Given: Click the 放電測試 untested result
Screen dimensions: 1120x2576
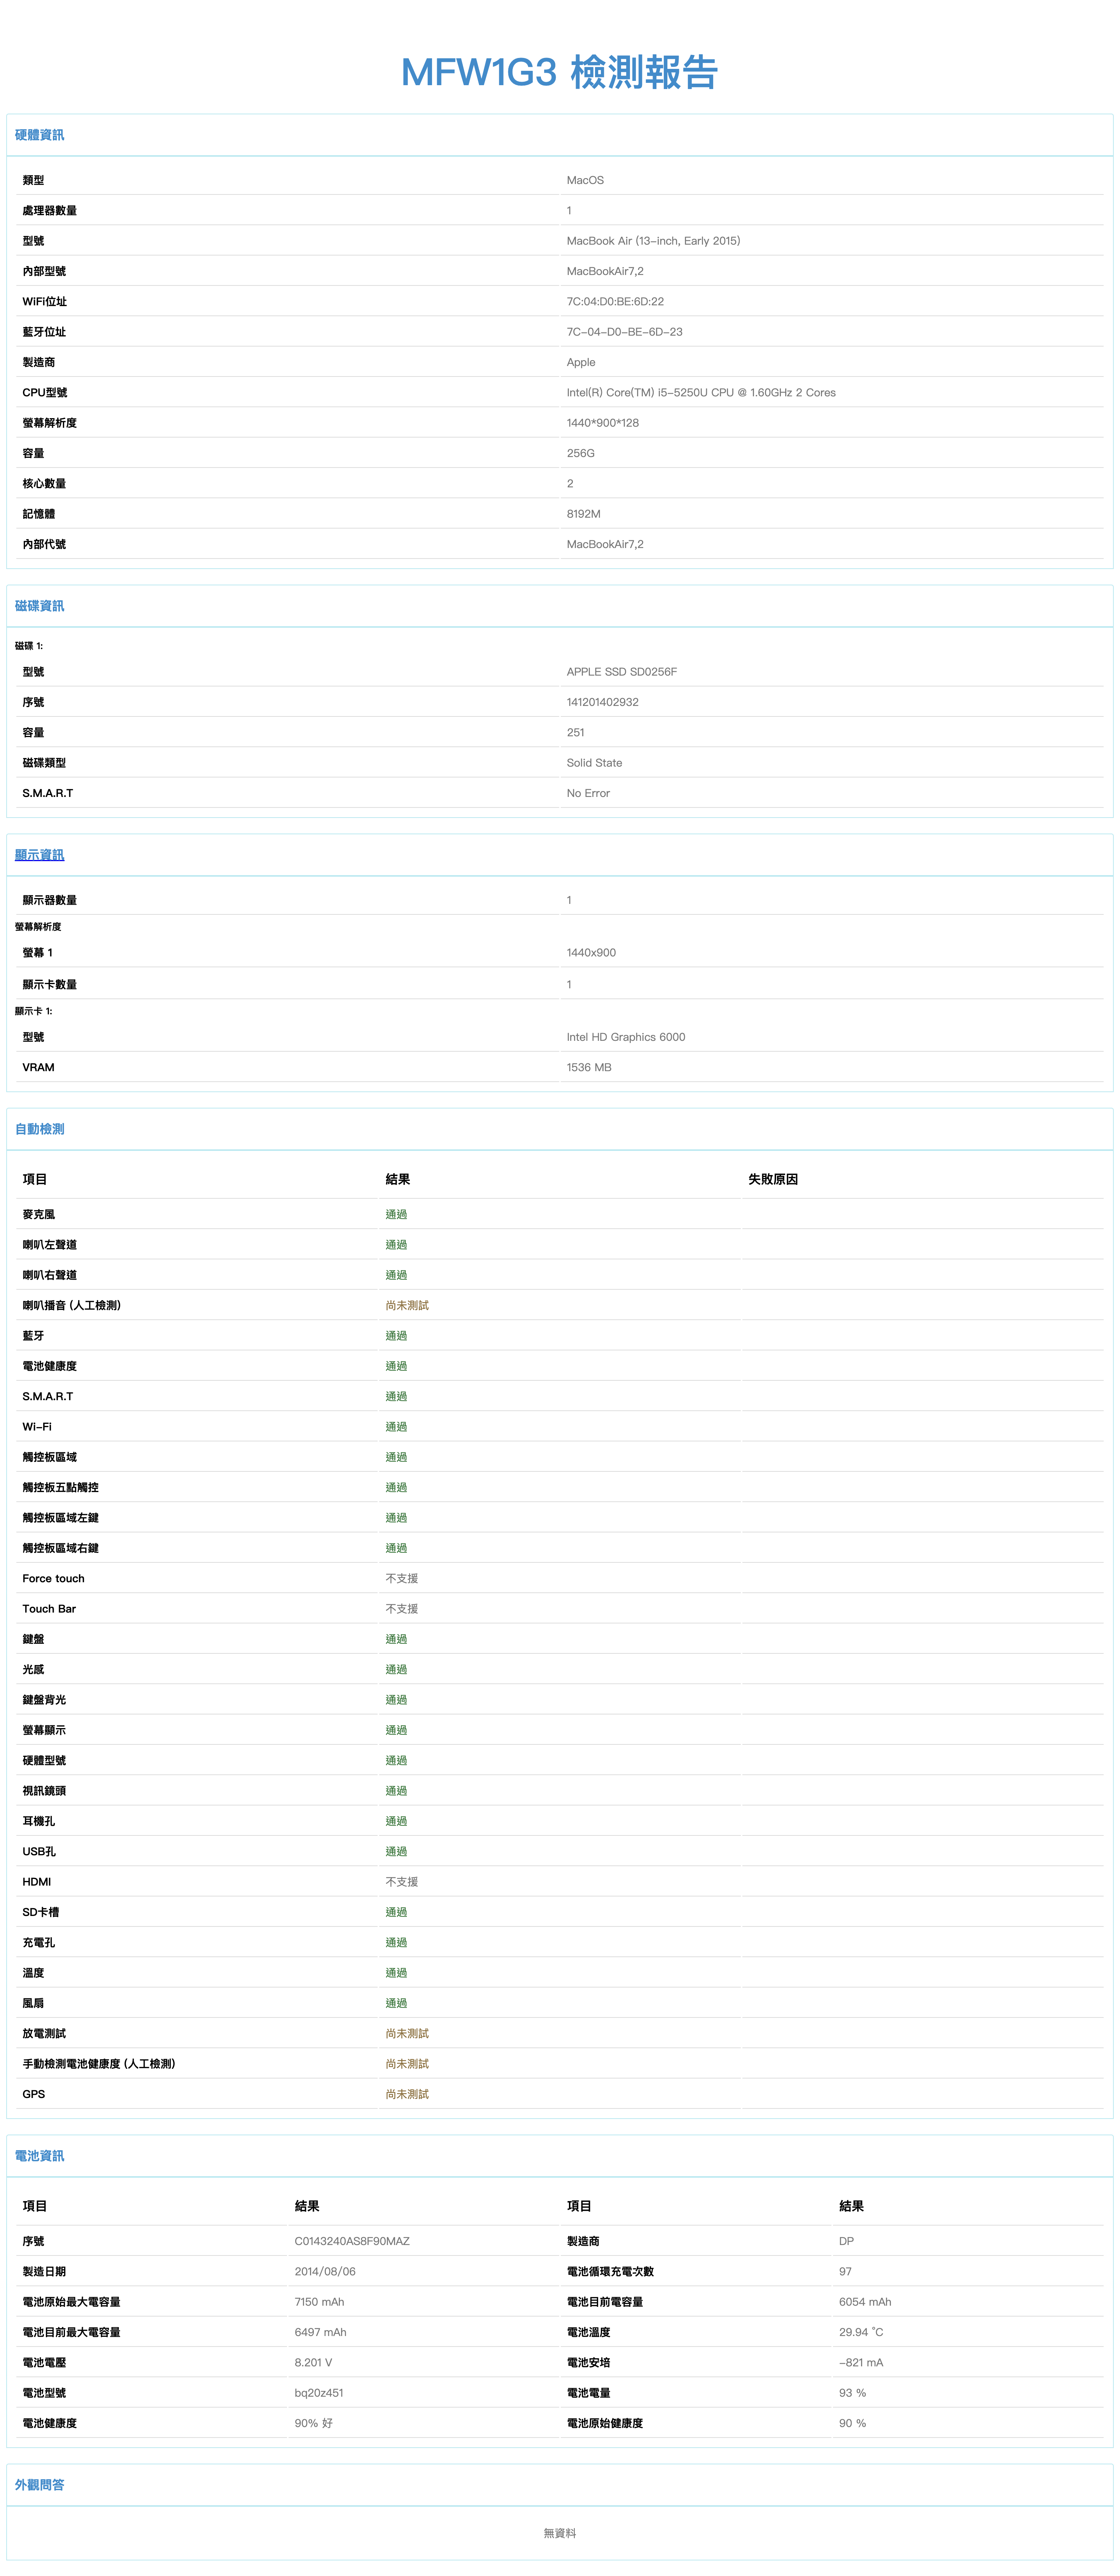Looking at the screenshot, I should click(407, 2034).
